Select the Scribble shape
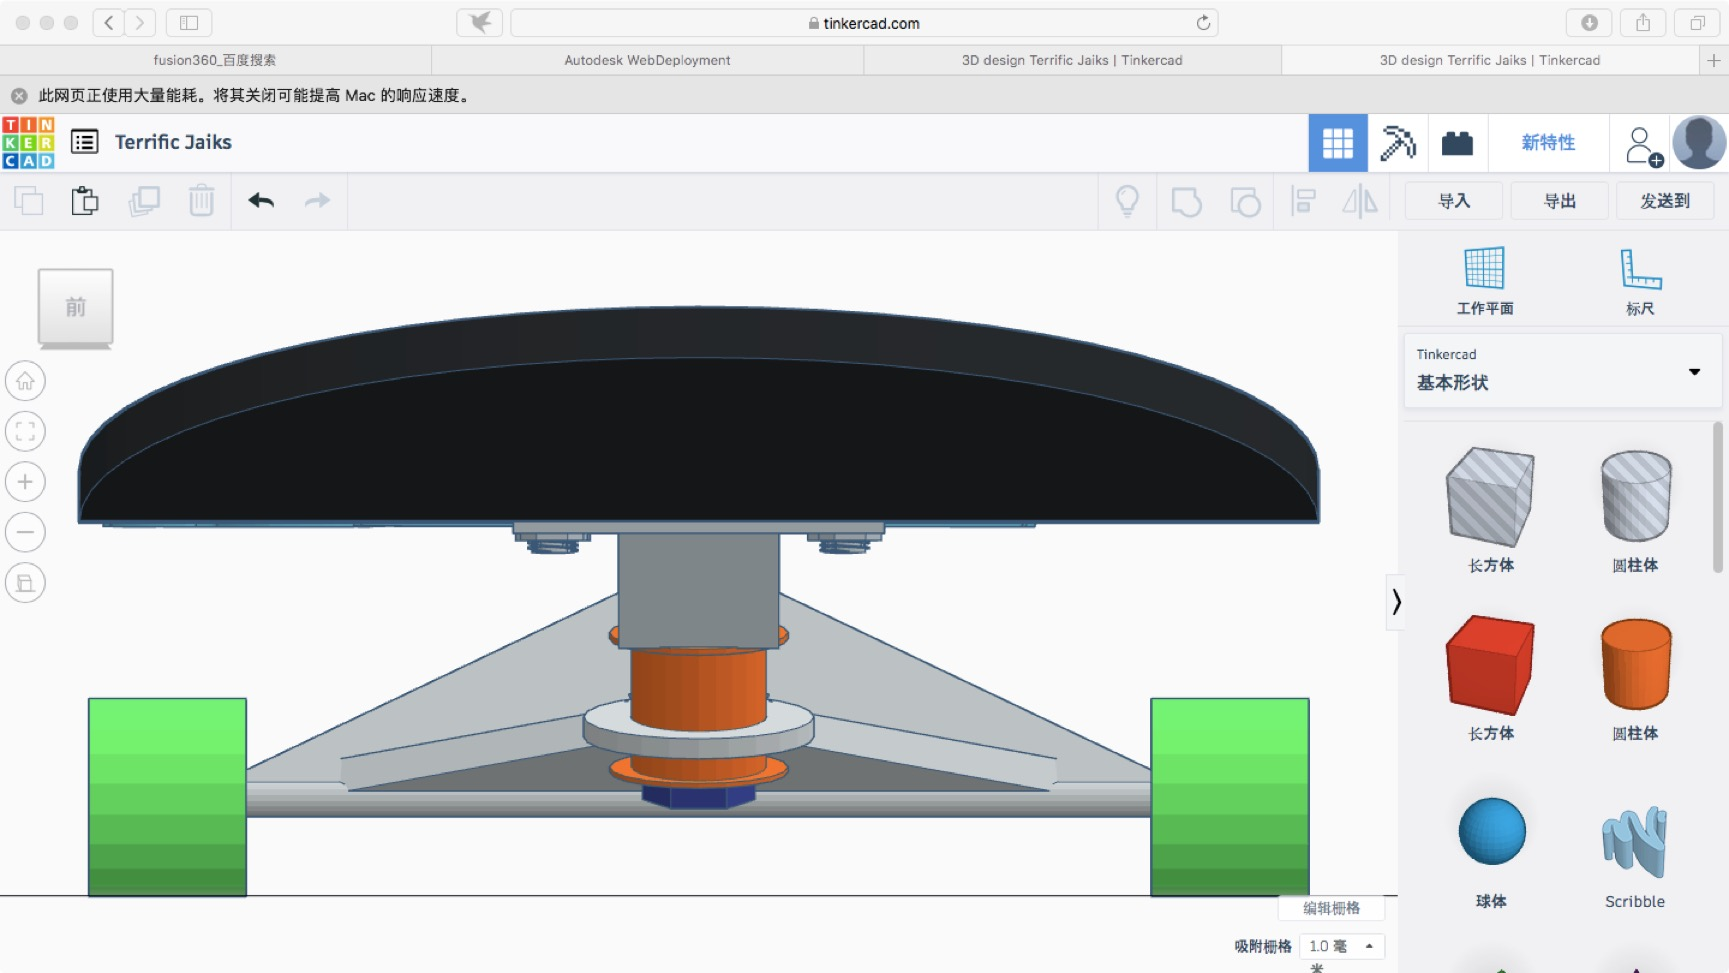This screenshot has width=1729, height=973. (1634, 841)
